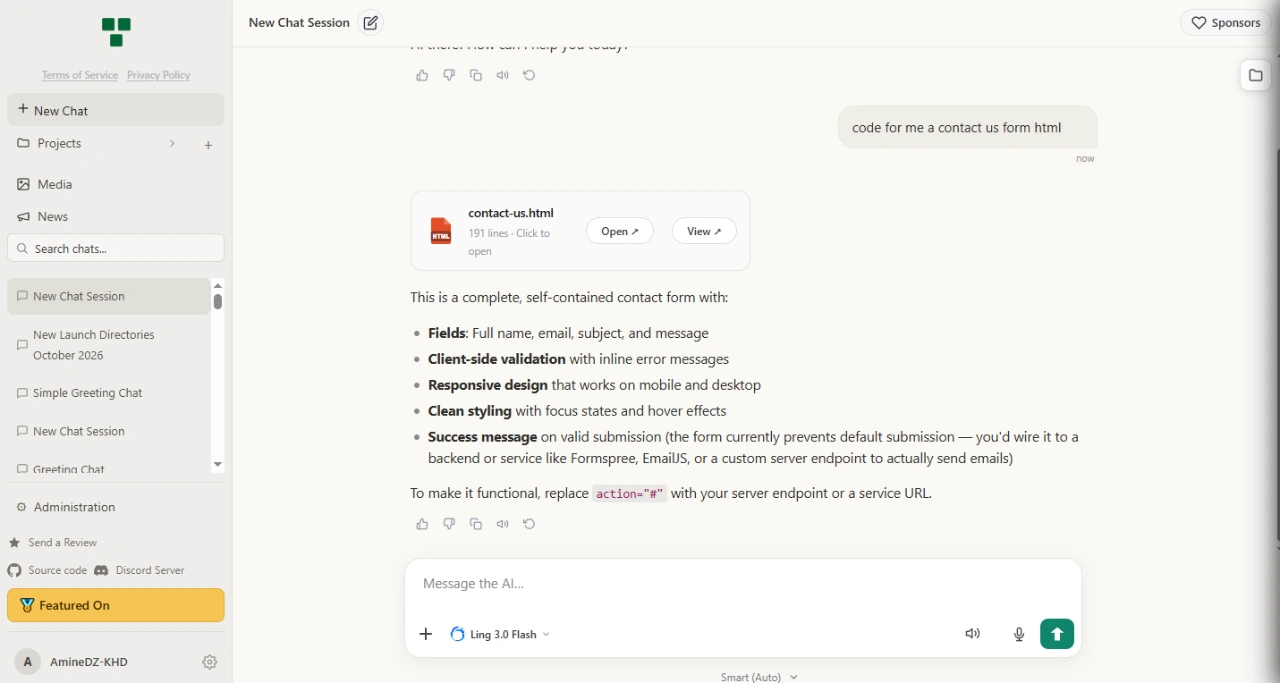The height and width of the screenshot is (683, 1280).
Task: Regenerate the contact form response
Action: [x=530, y=524]
